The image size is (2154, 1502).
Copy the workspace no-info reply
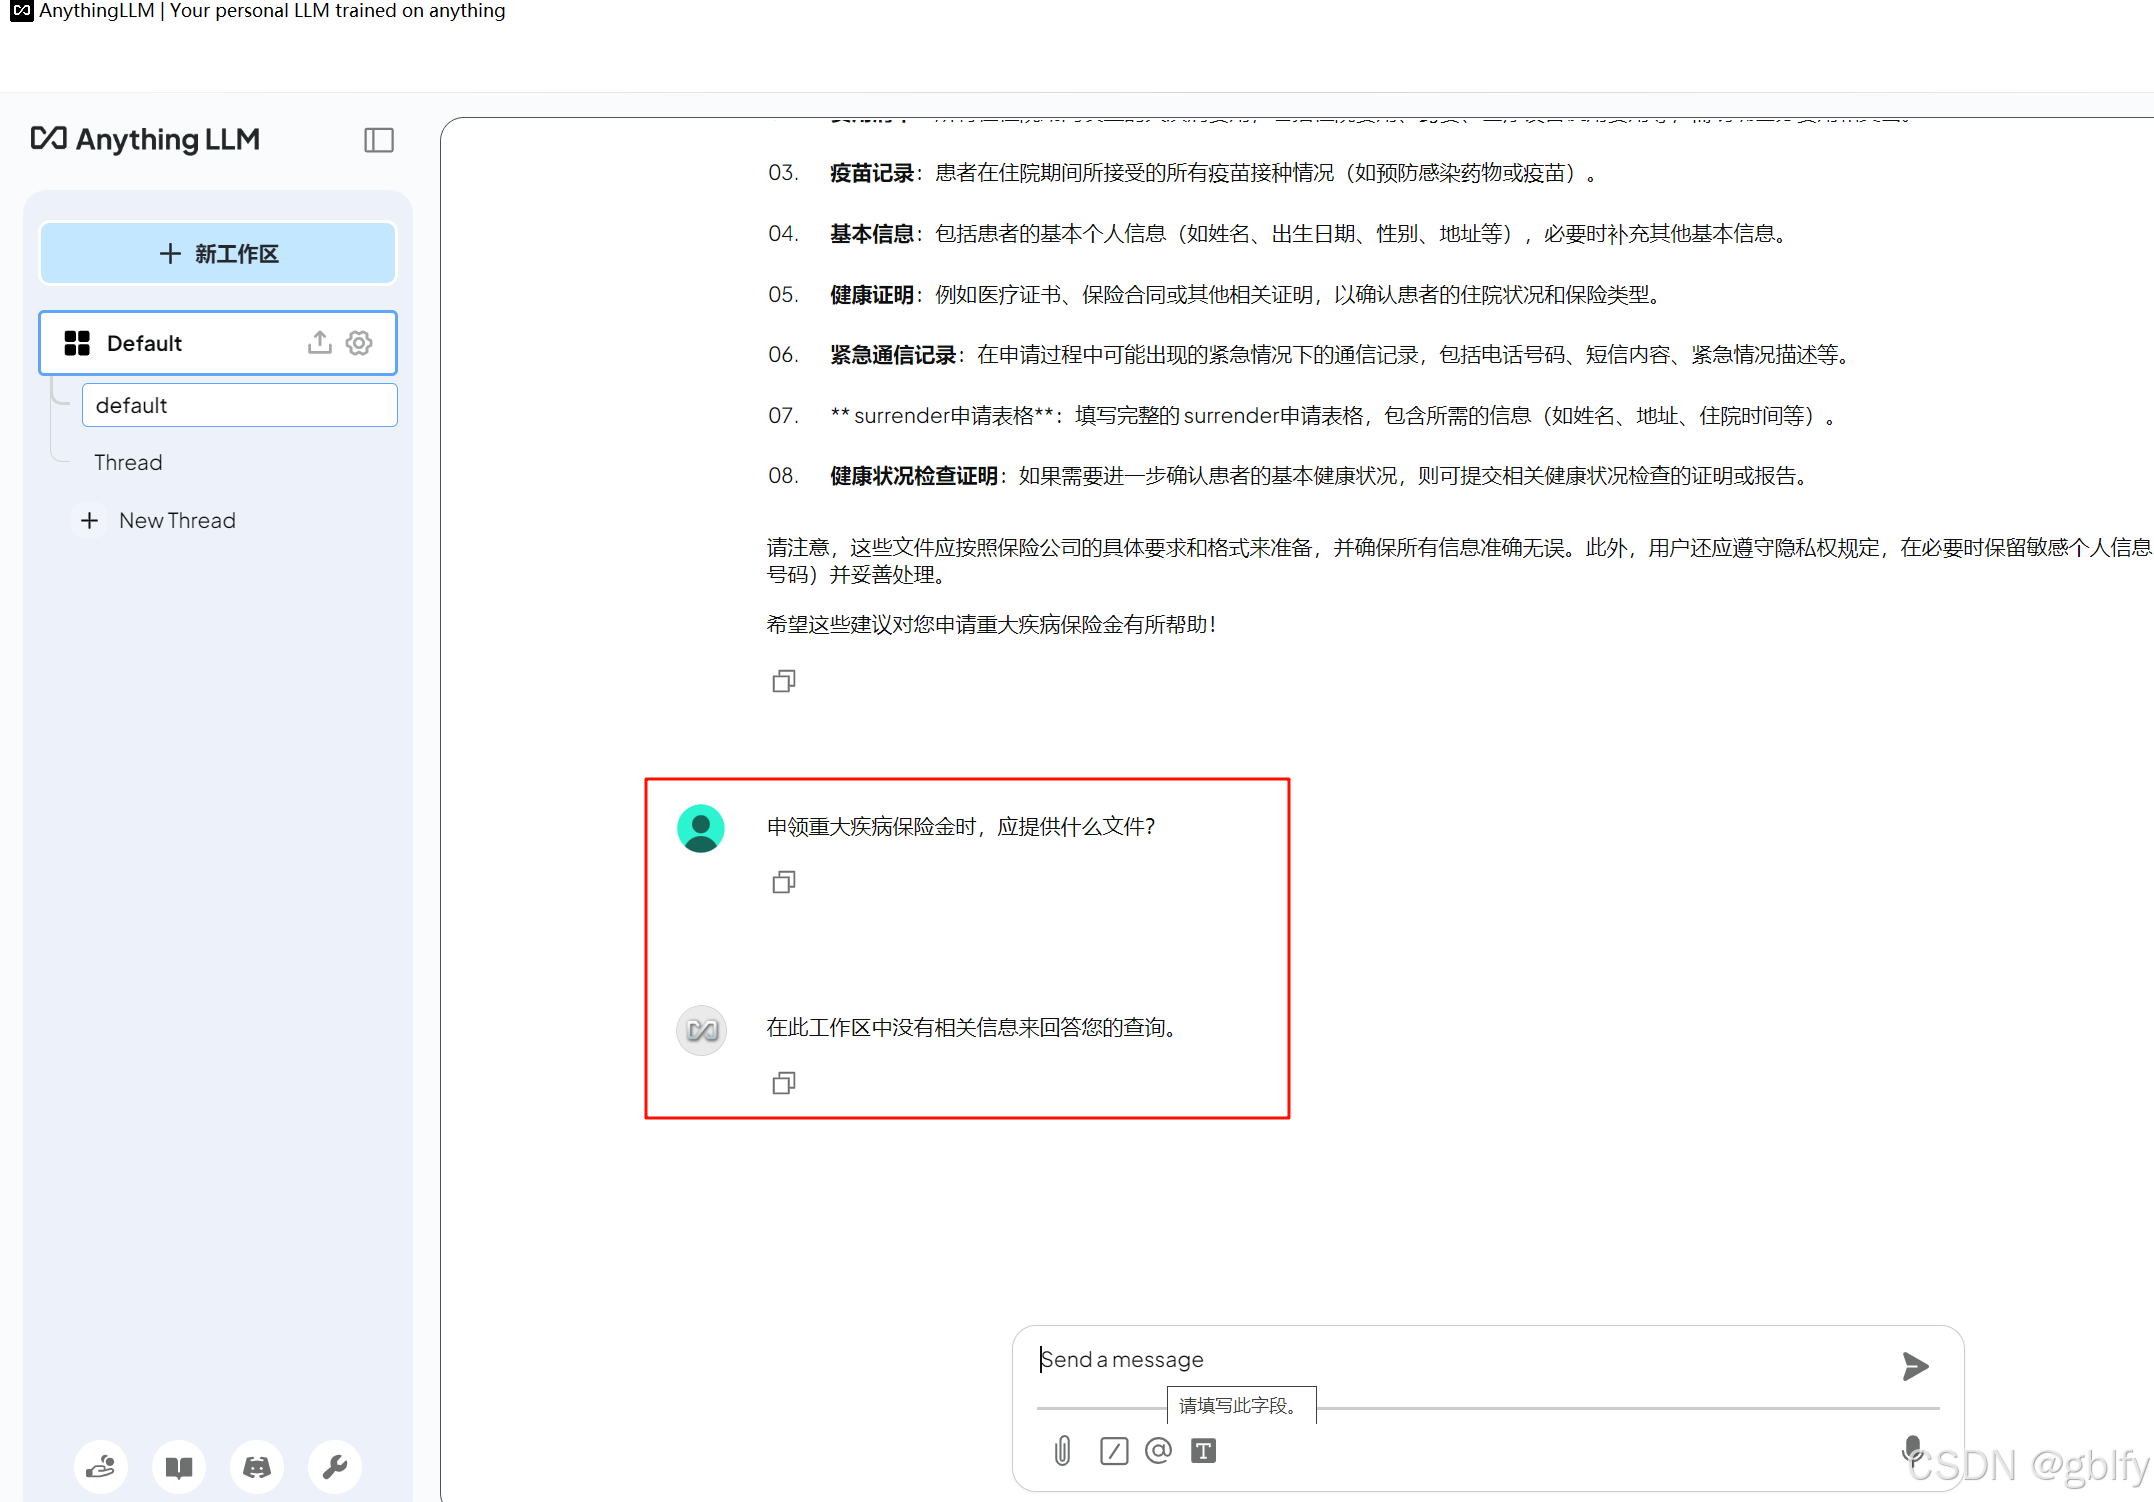pos(783,1083)
